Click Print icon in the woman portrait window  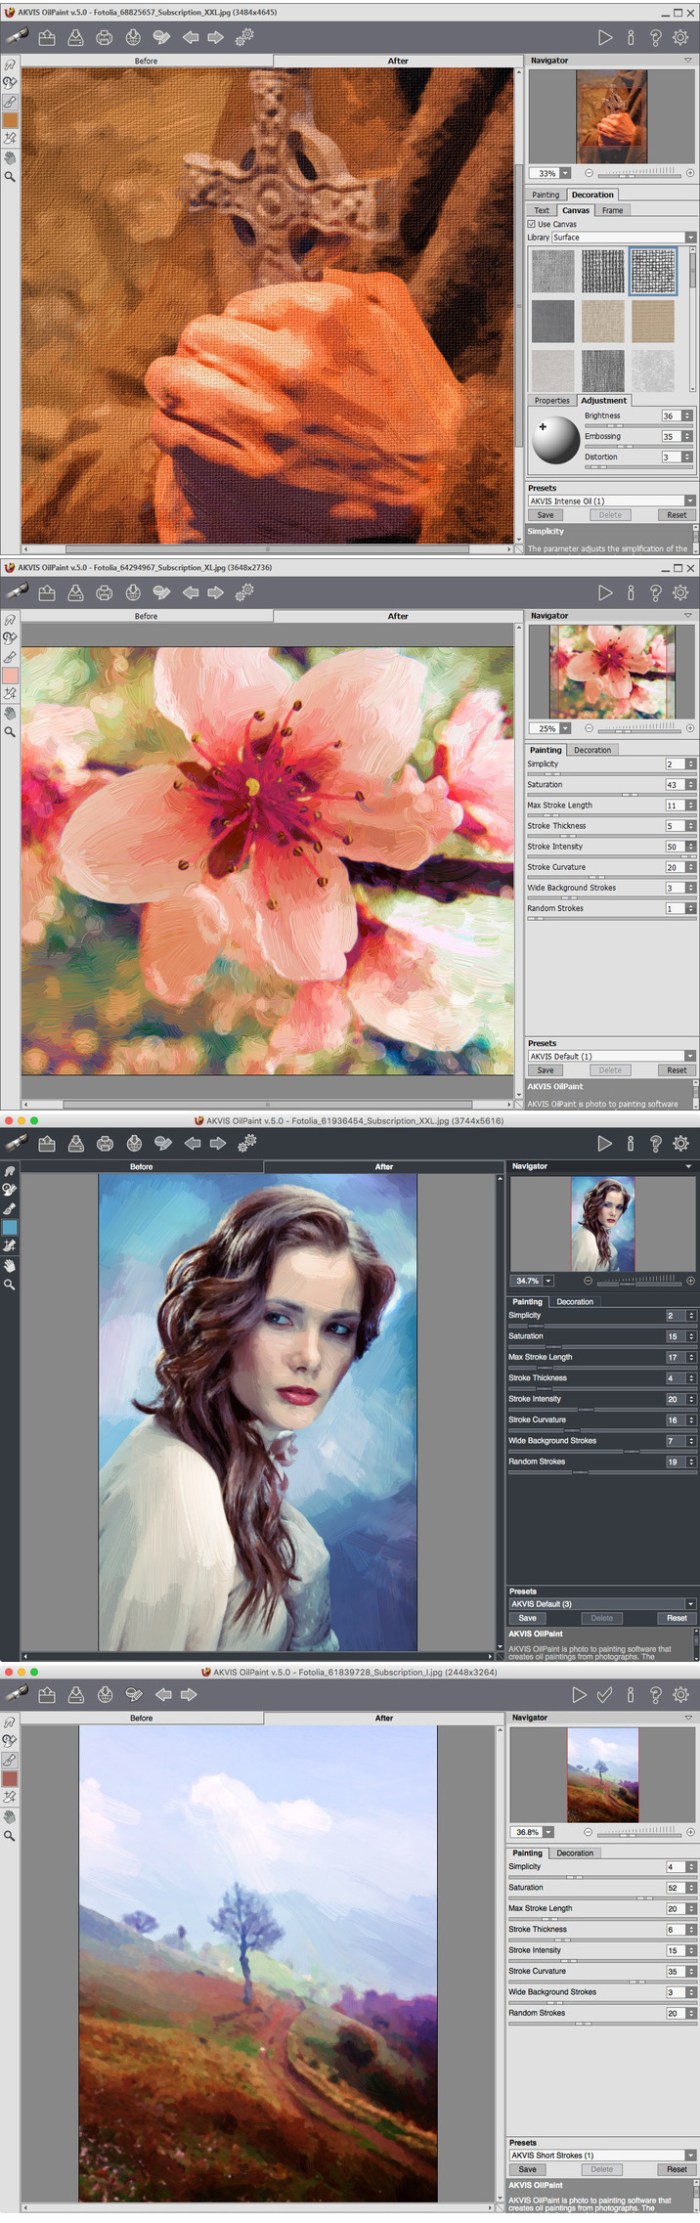click(105, 1143)
